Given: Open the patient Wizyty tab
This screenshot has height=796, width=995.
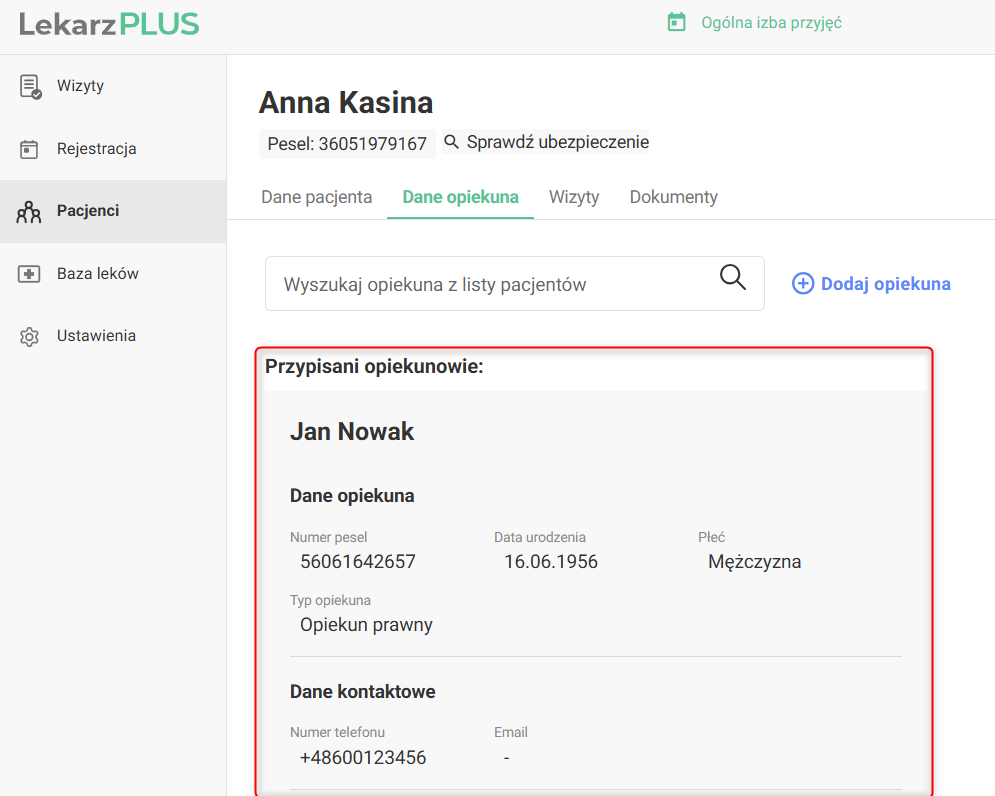Looking at the screenshot, I should pos(574,197).
